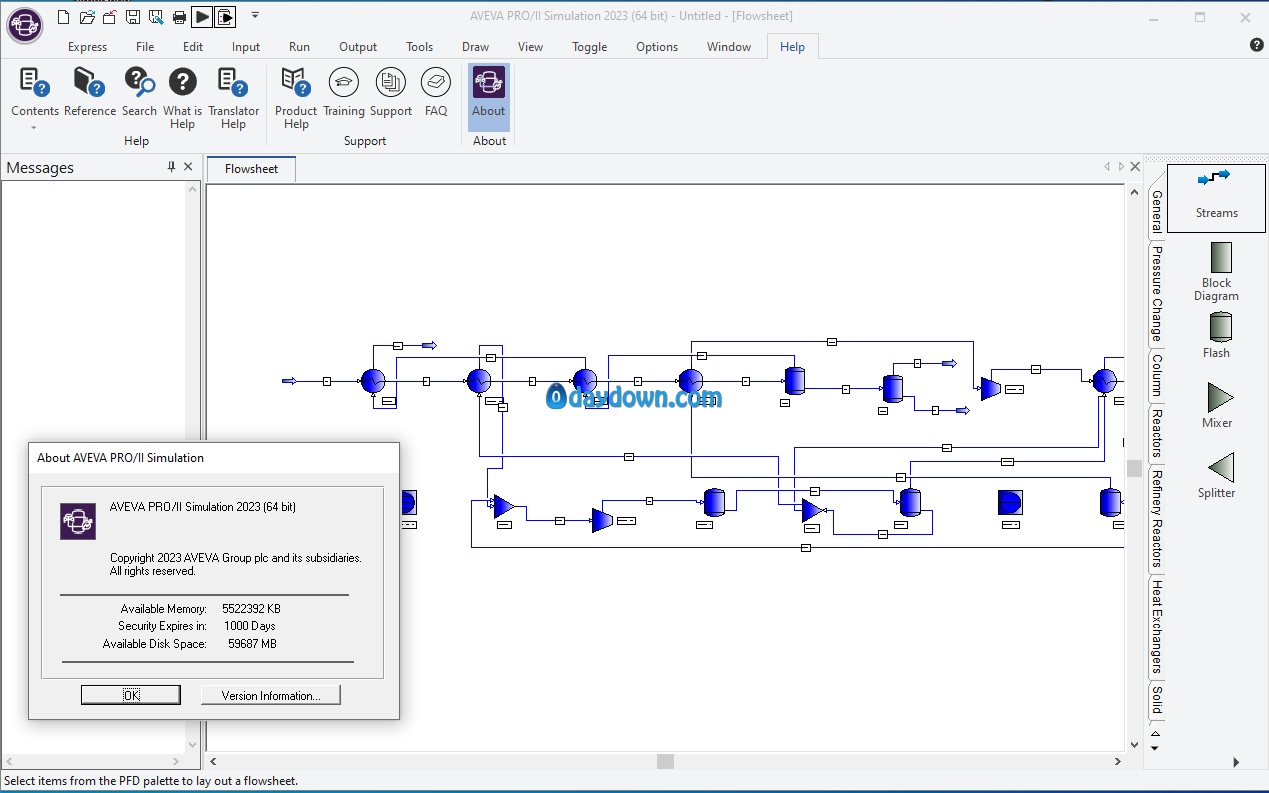The image size is (1269, 793).
Task: Click next tab arrow beside Flowsheet close
Action: tap(1121, 167)
